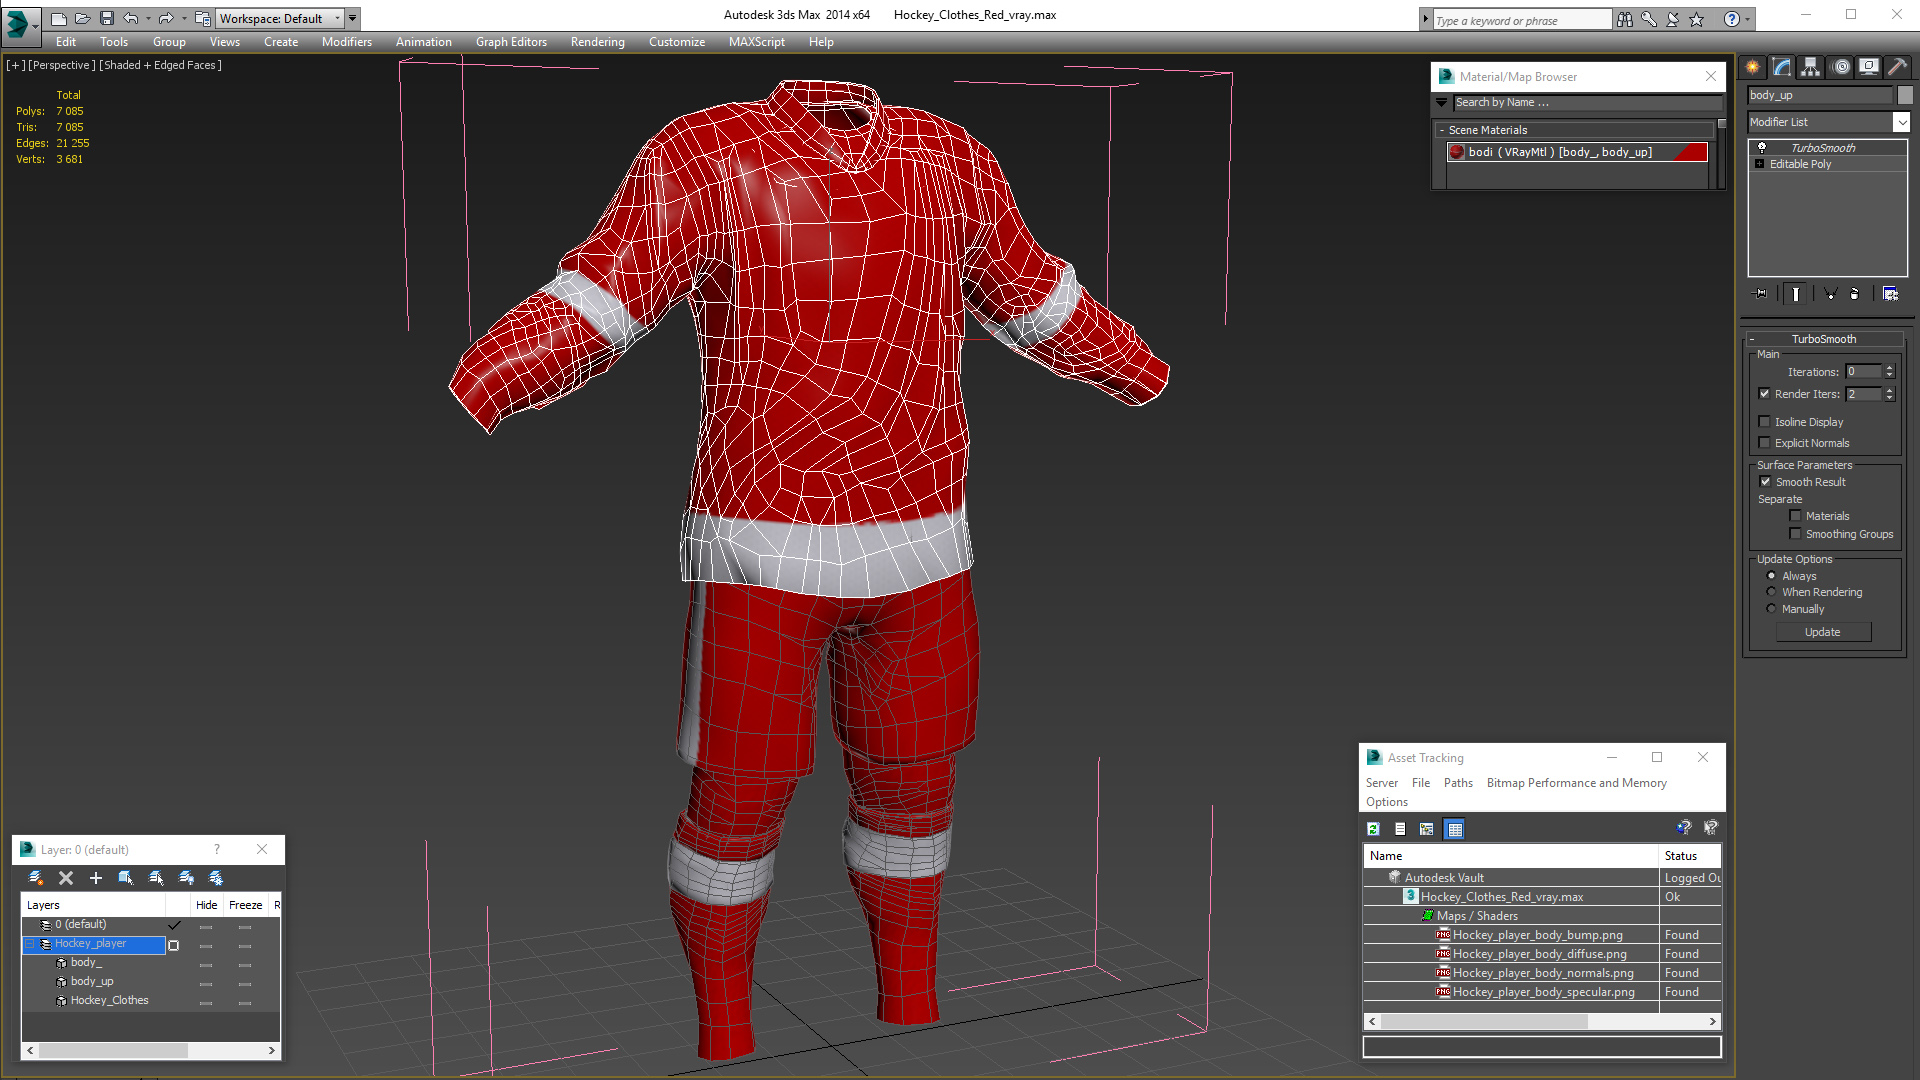Open the Modify command panel tab
Screen dimensions: 1920x1080
tap(1782, 67)
